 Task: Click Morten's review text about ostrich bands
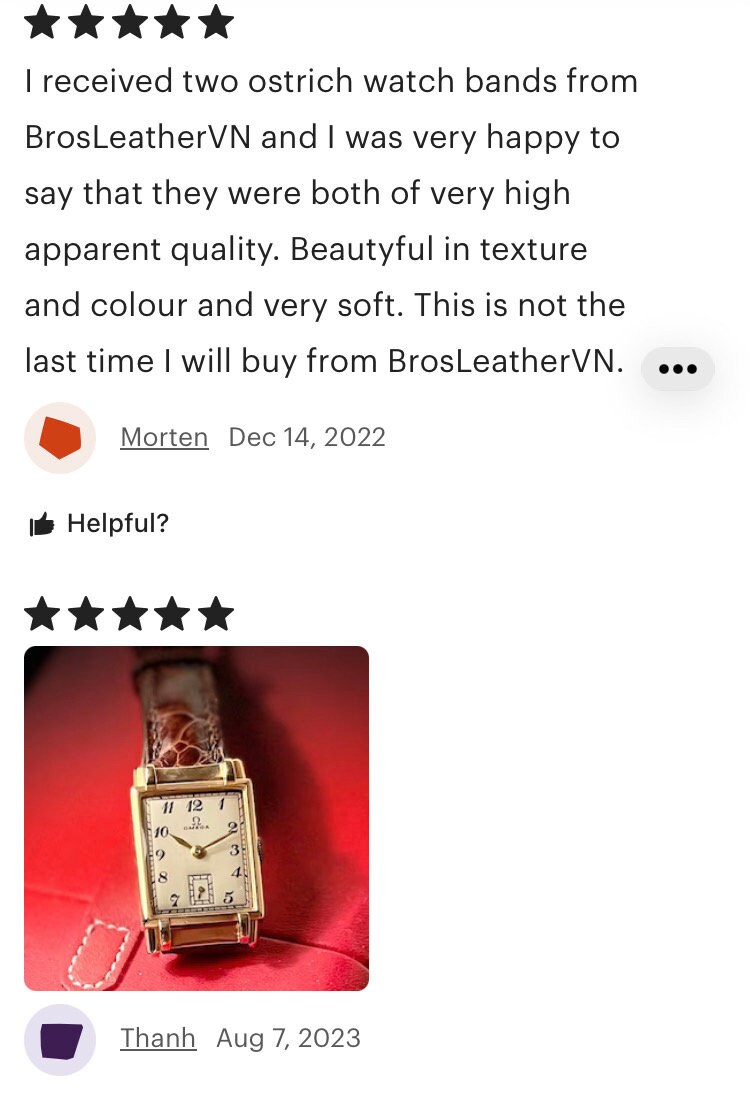coord(331,221)
